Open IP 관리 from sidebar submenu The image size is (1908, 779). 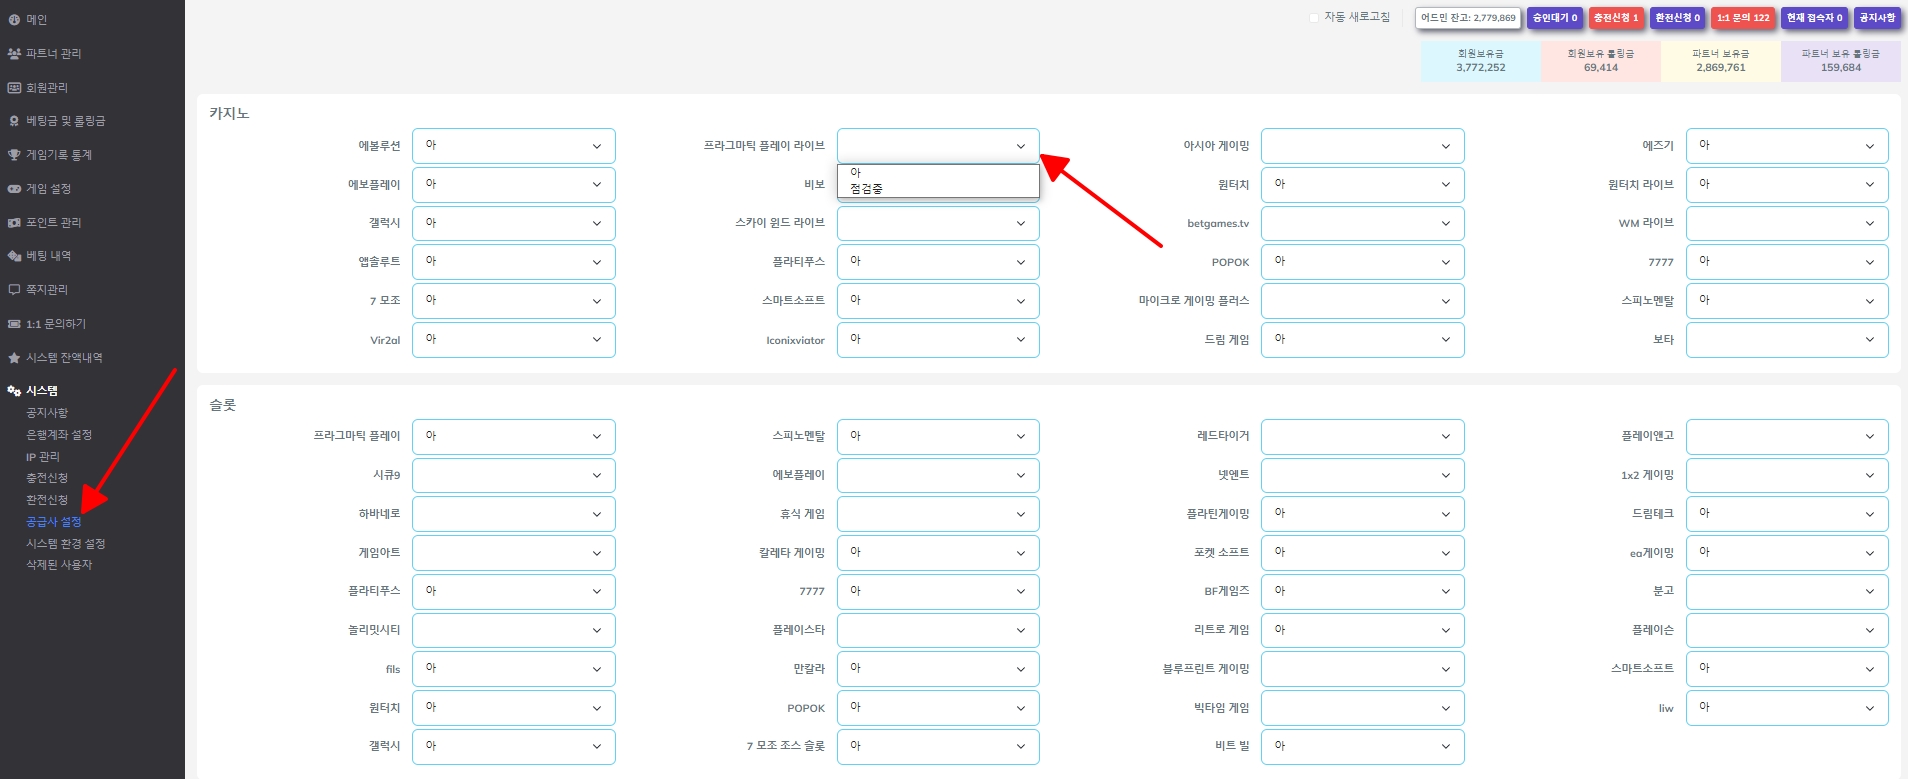click(43, 457)
